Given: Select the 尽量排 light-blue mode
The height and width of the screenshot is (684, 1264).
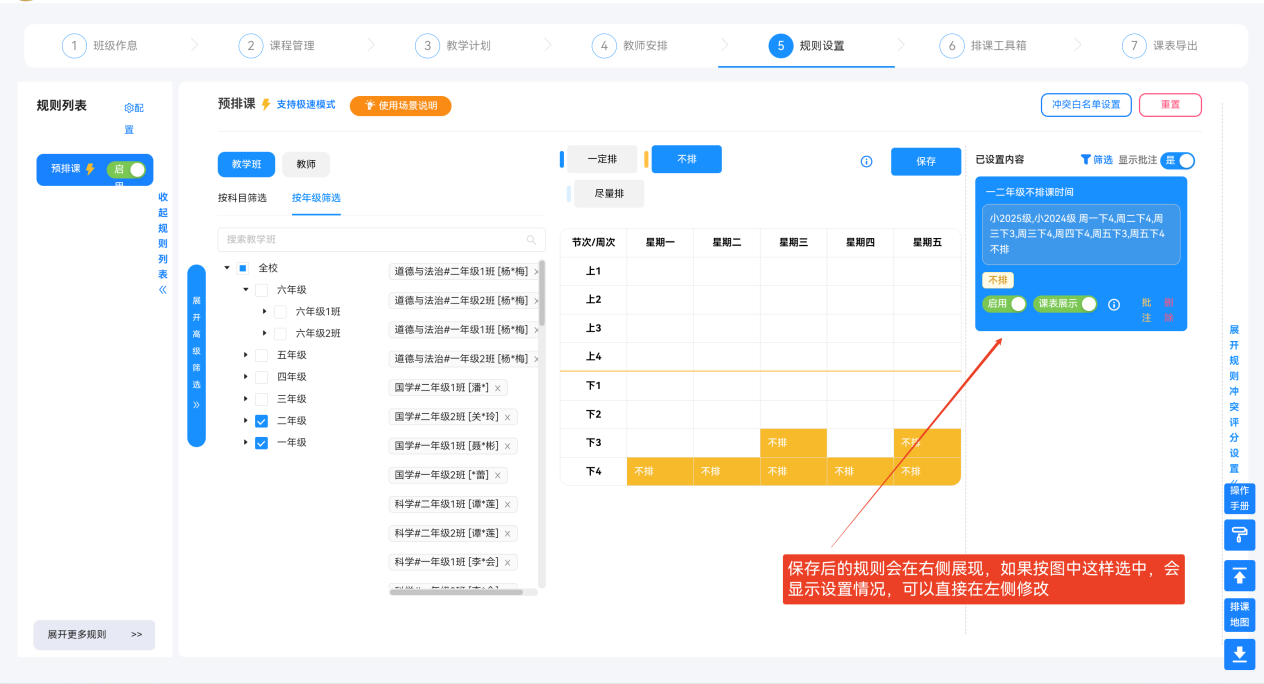Looking at the screenshot, I should (x=609, y=194).
